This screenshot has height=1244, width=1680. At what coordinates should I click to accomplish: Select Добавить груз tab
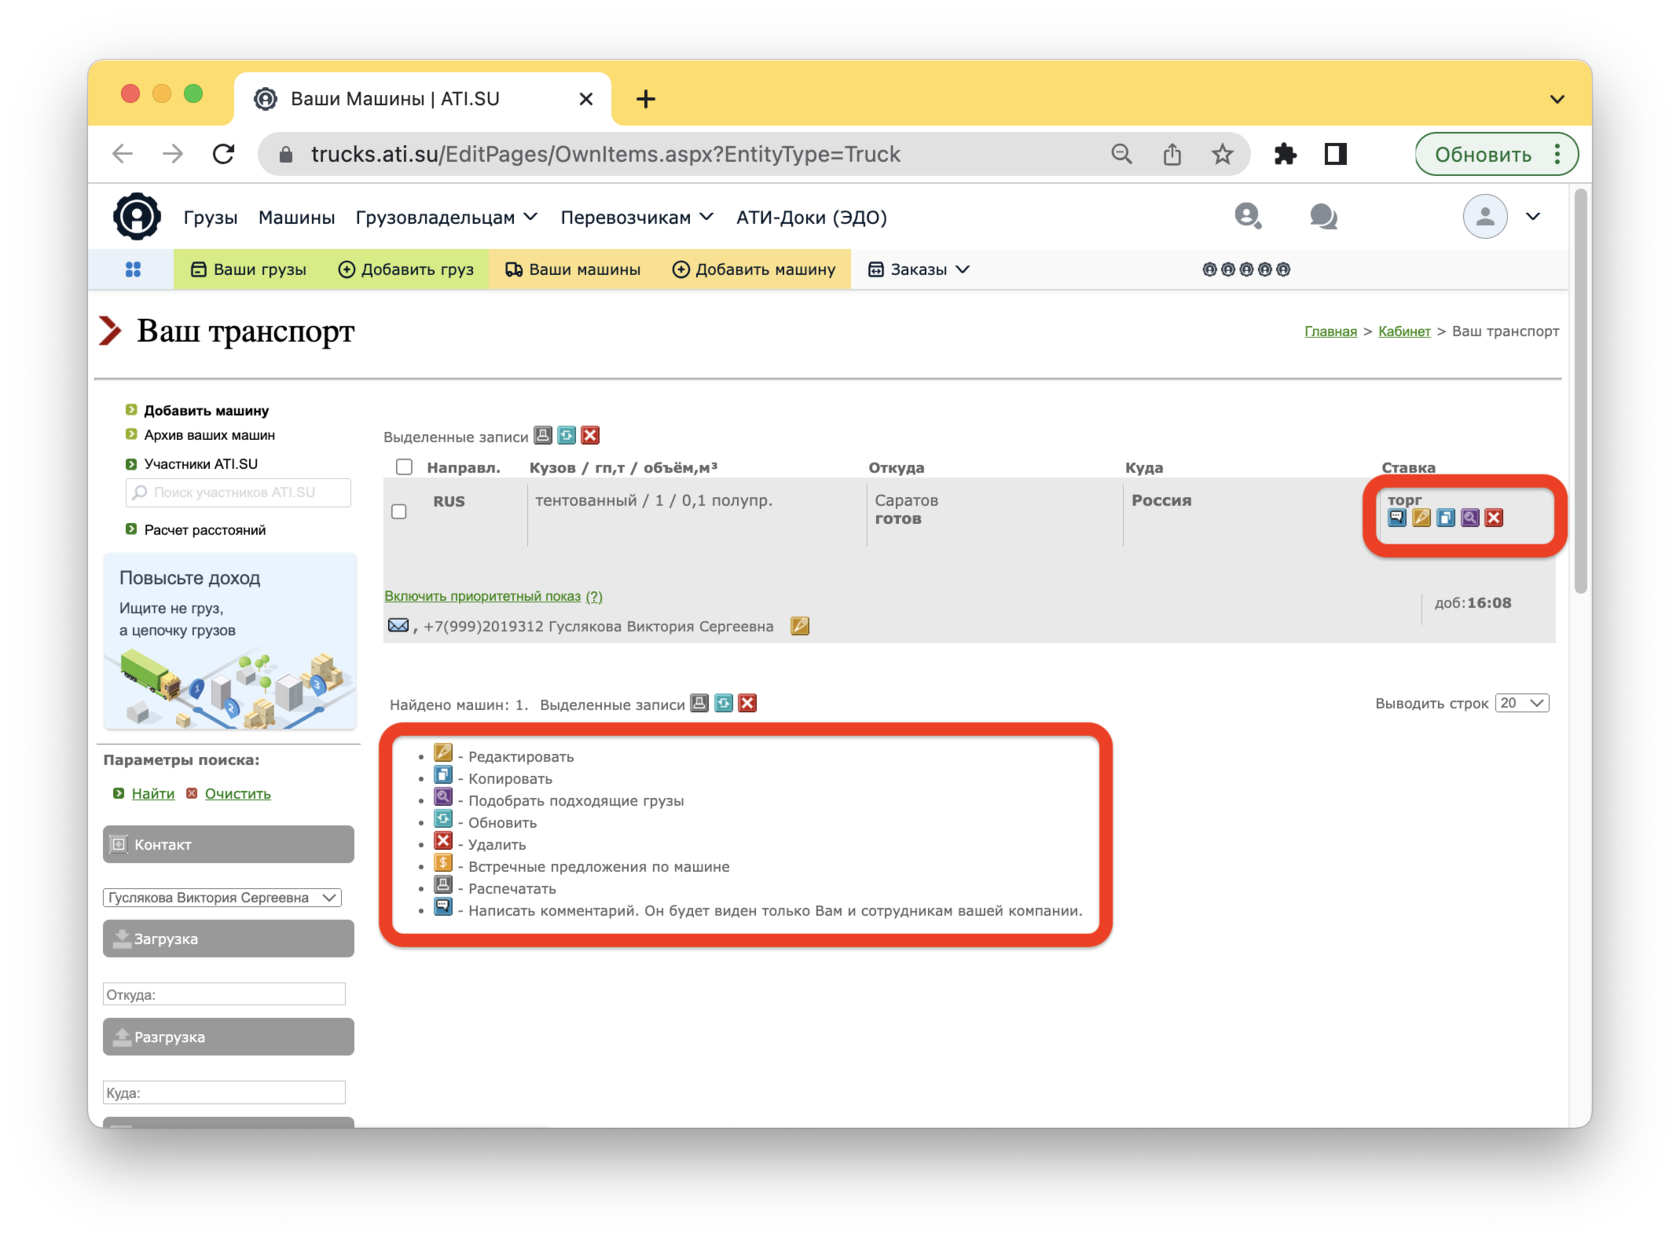click(405, 269)
